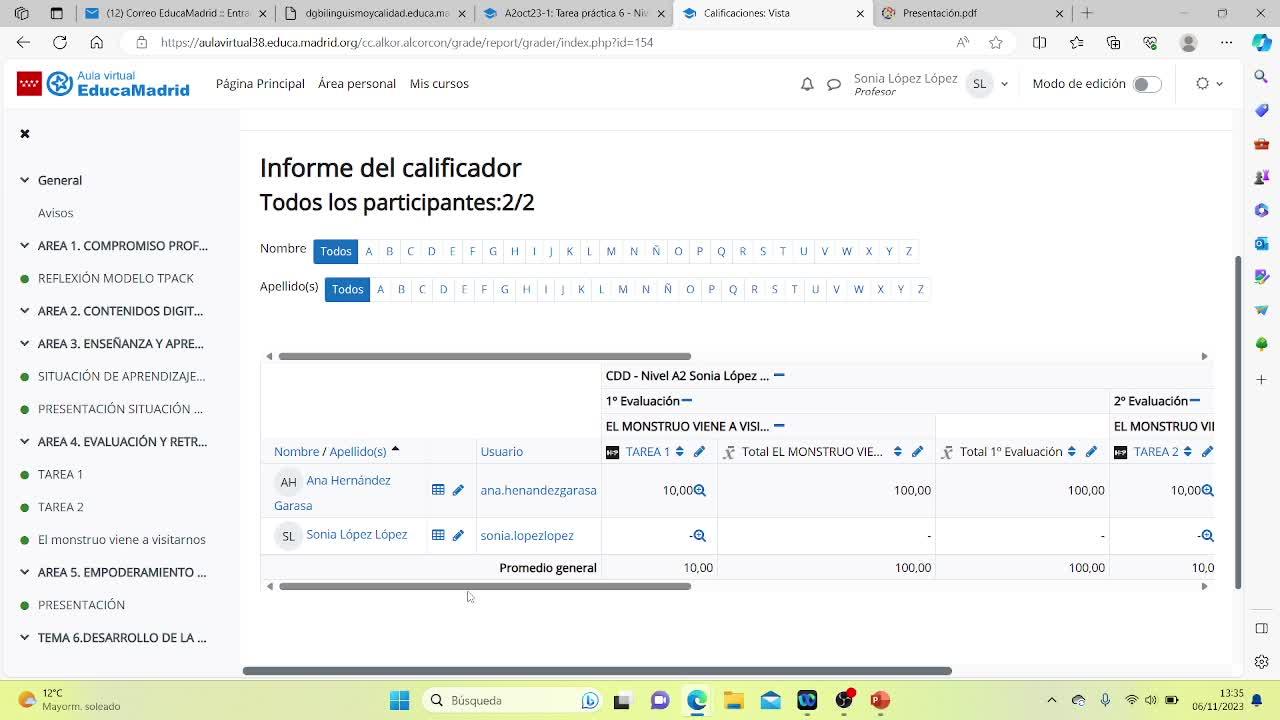The width and height of the screenshot is (1280, 720).
Task: Collapse AREA 3. ENSEÑANZA Y APRE... section
Action: pyautogui.click(x=25, y=344)
